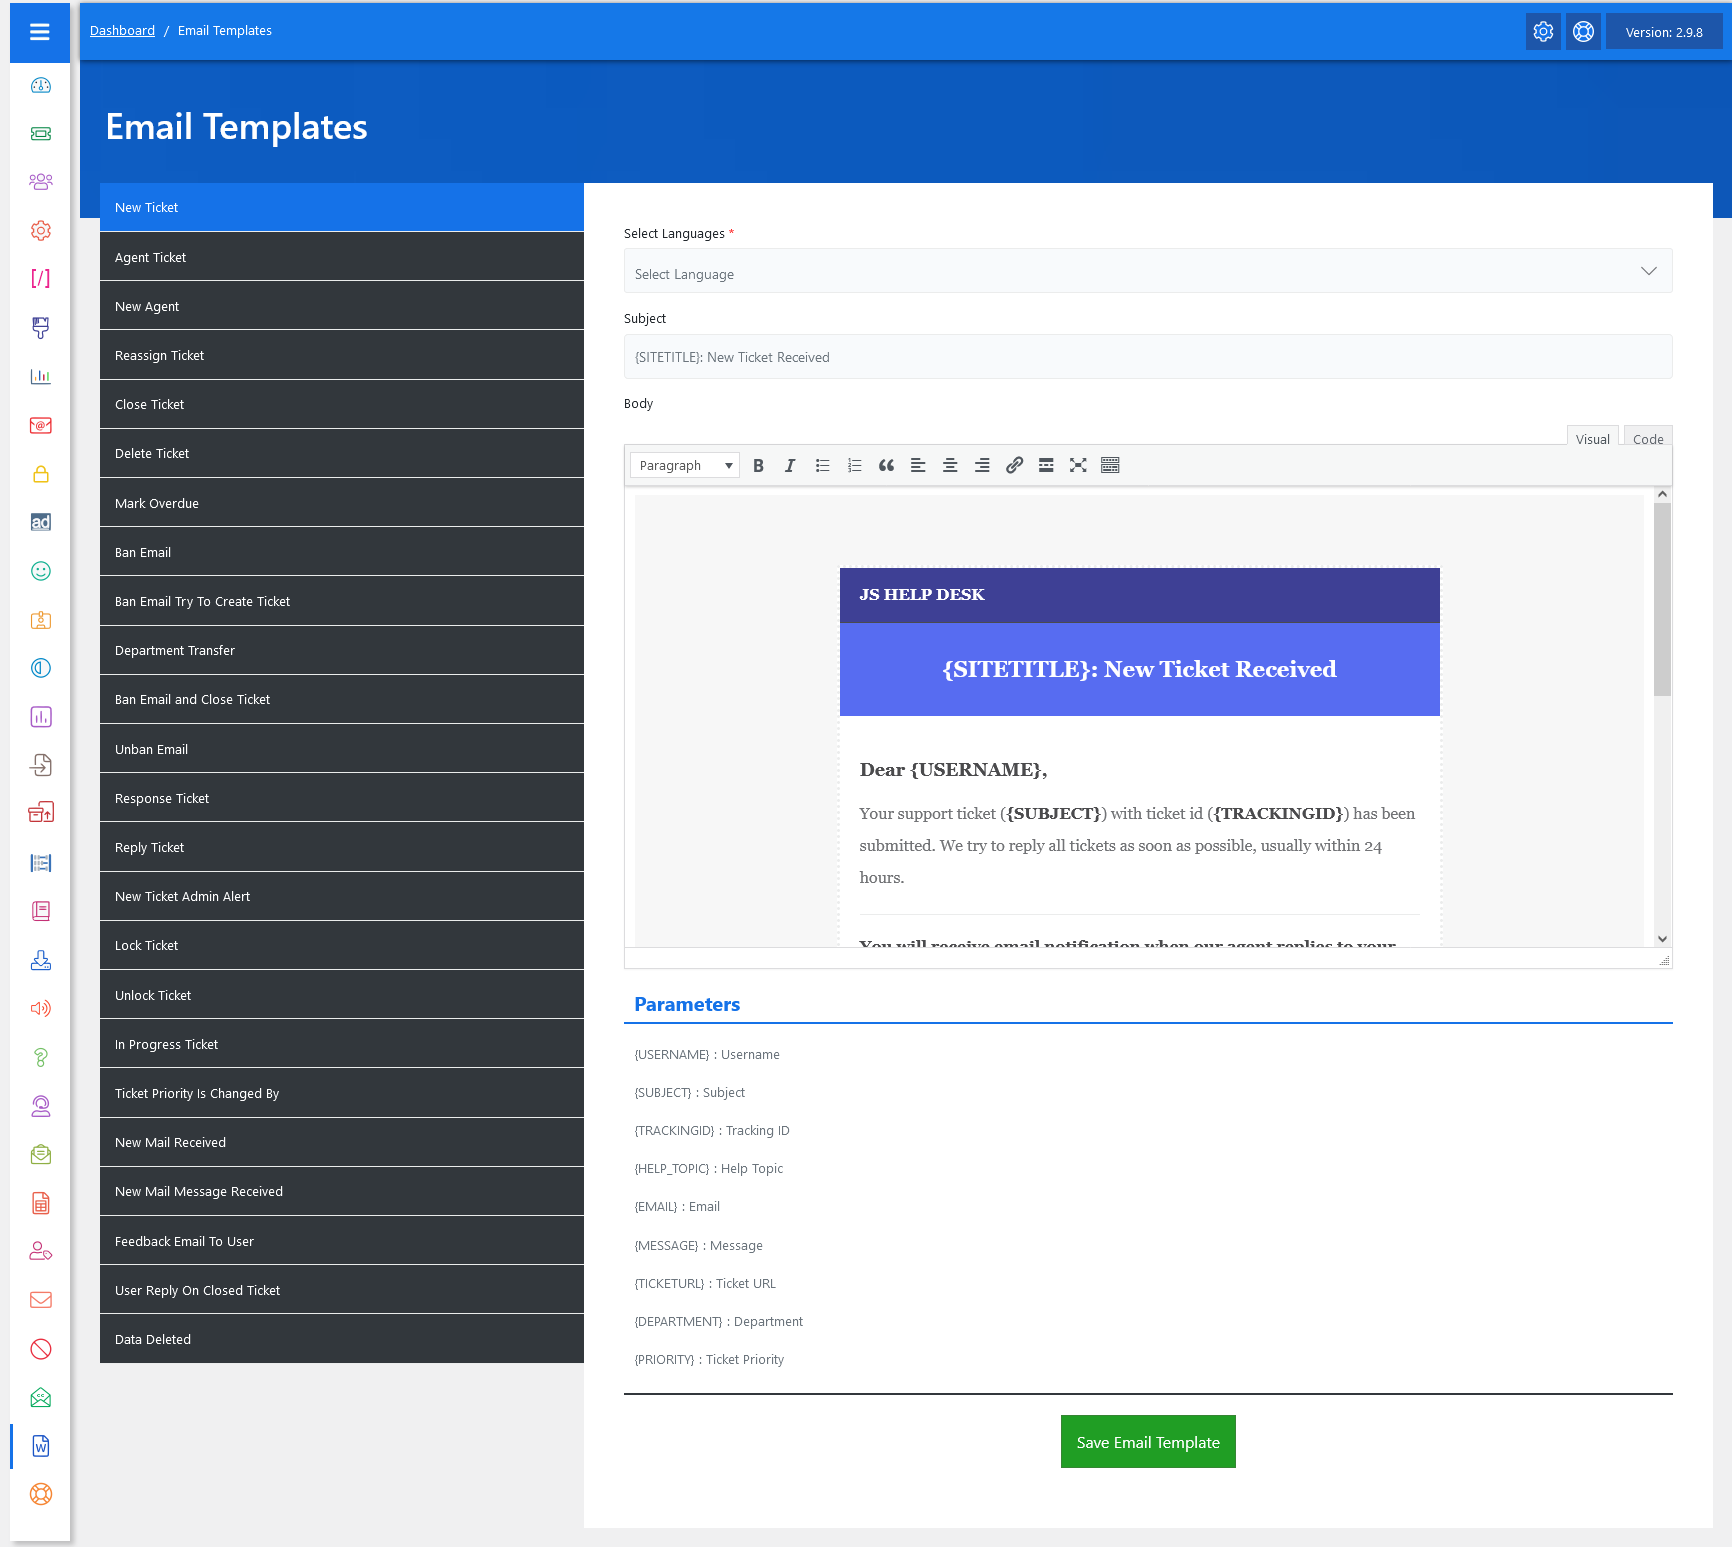The image size is (1732, 1547).
Task: Click the settings gear in top bar
Action: (x=1543, y=32)
